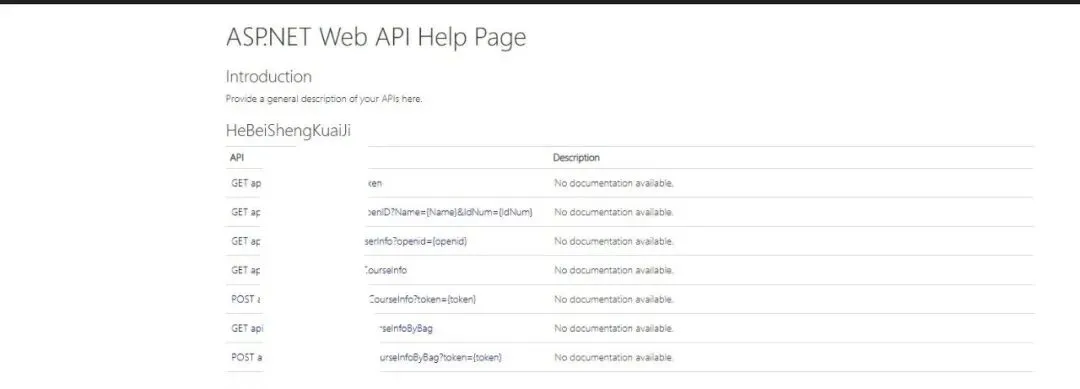Open the GET link with Name and IdNum parameters
The image size is (1080, 389).
pyautogui.click(x=382, y=212)
